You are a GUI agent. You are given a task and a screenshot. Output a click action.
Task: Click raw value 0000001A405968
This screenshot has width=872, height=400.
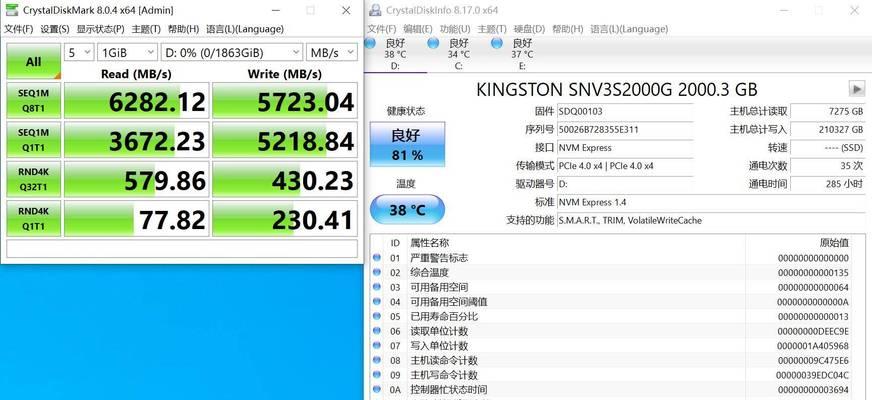tap(813, 345)
